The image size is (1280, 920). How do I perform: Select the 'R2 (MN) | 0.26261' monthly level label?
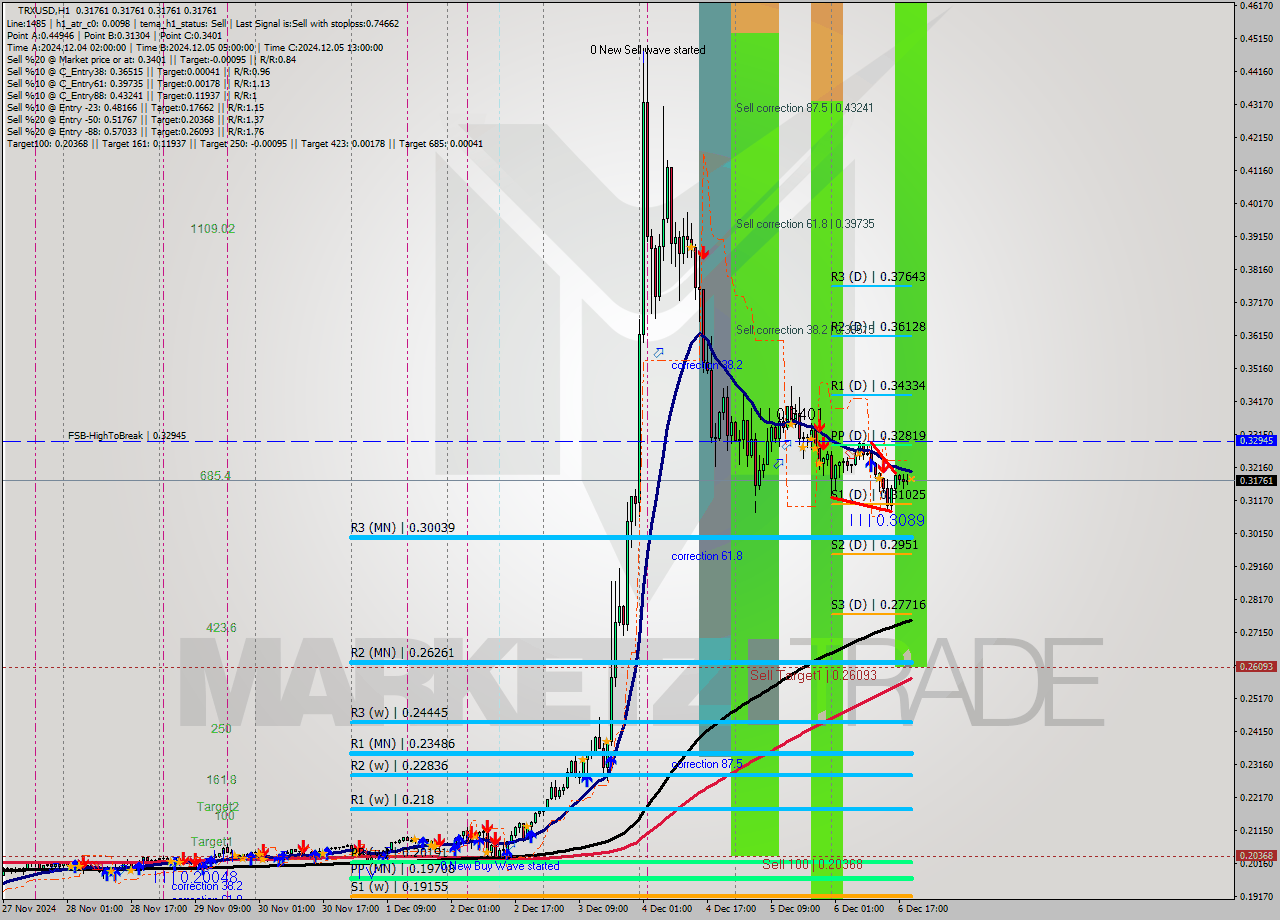click(x=403, y=653)
